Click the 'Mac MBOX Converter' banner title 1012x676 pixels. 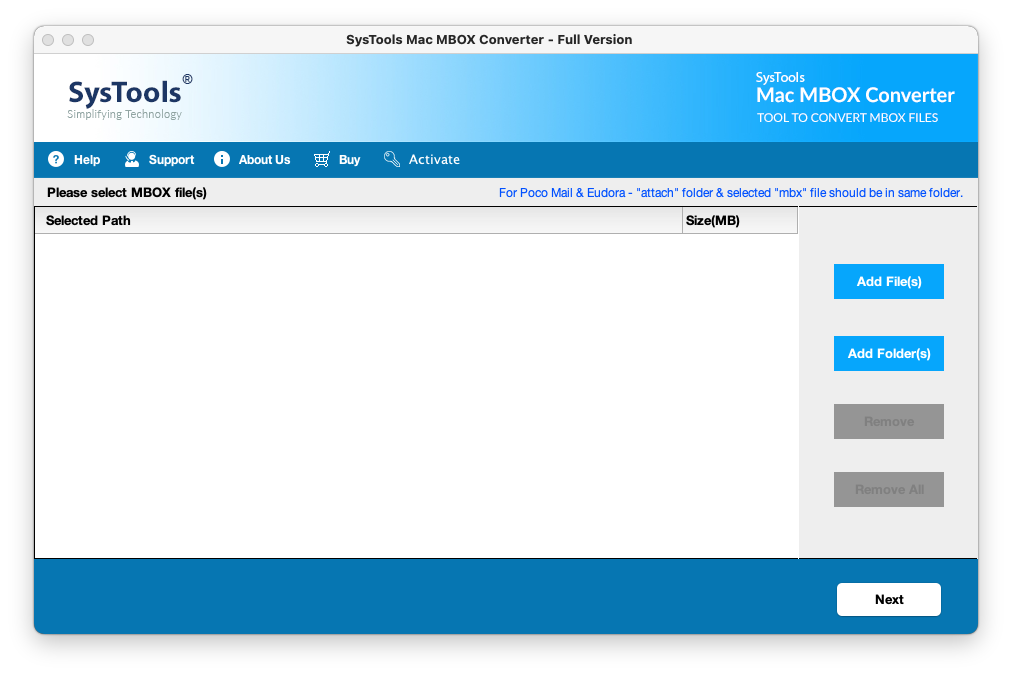click(855, 96)
